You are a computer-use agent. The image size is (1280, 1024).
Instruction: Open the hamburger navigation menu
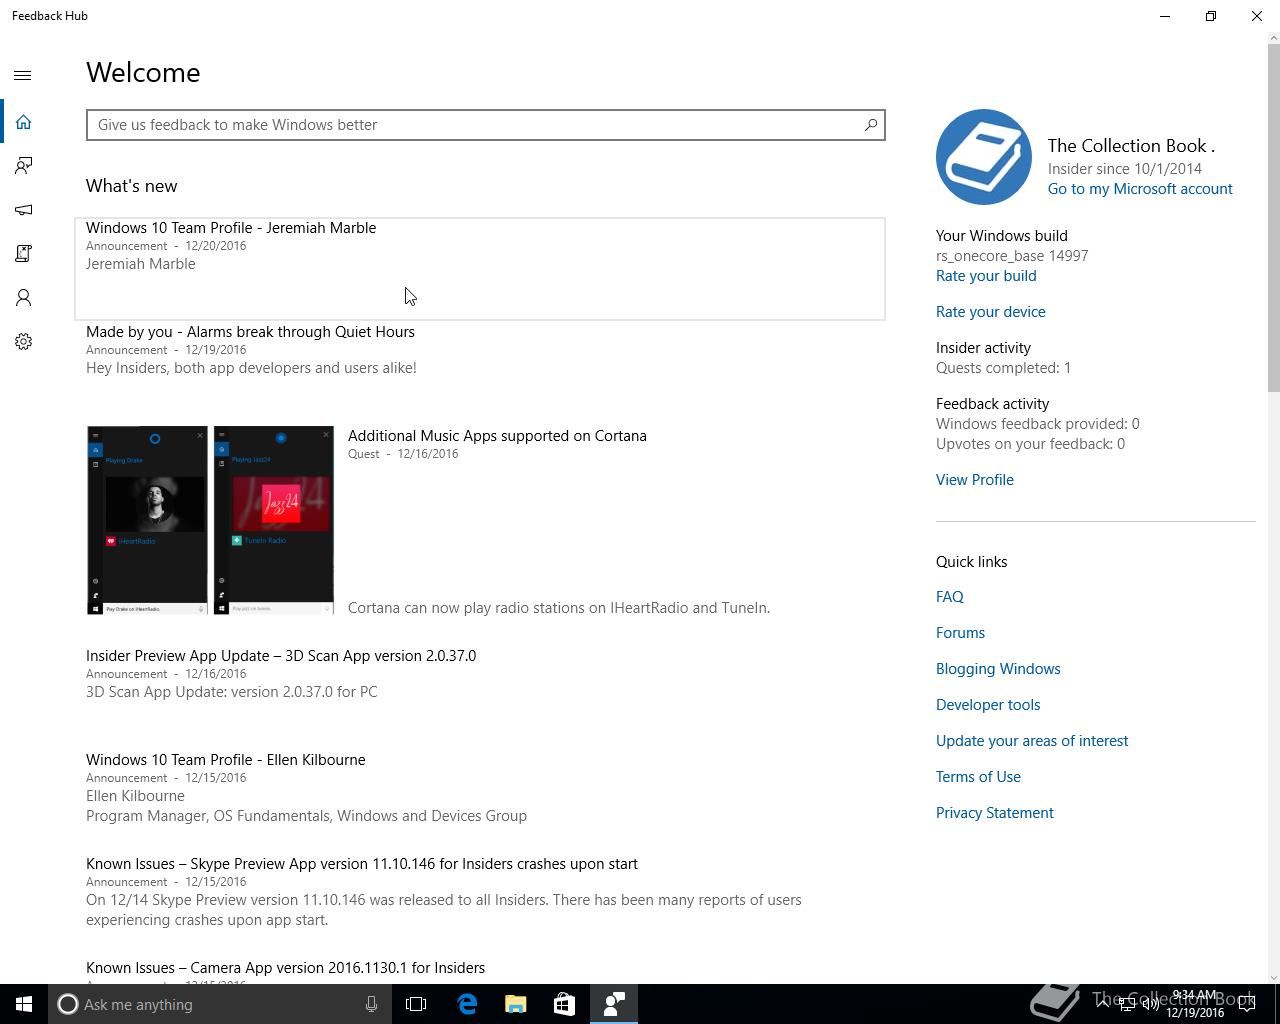[23, 75]
